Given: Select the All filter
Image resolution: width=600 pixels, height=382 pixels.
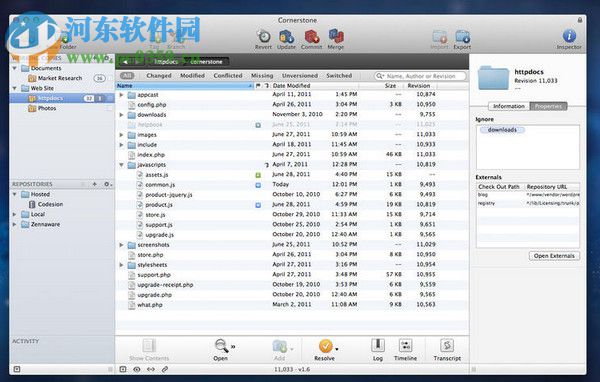Looking at the screenshot, I should pyautogui.click(x=127, y=75).
